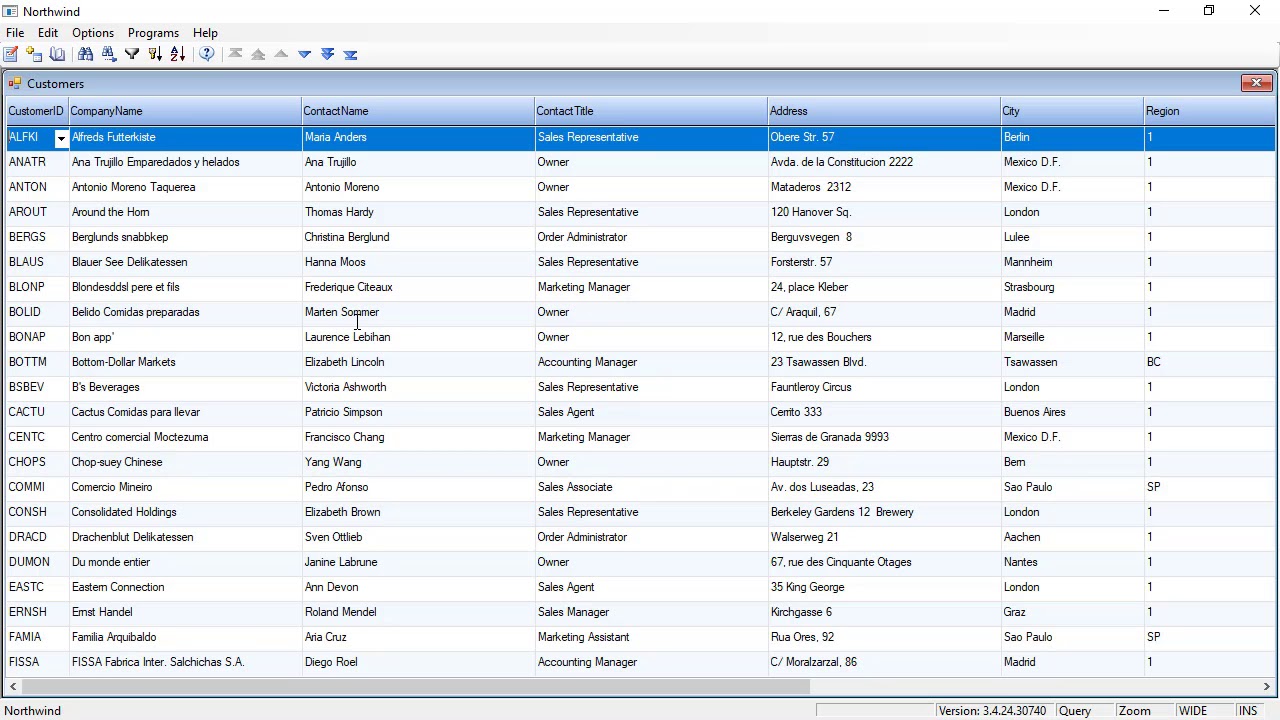Select the Laurence Lebihan contact cell
The width and height of the screenshot is (1280, 720).
(418, 337)
